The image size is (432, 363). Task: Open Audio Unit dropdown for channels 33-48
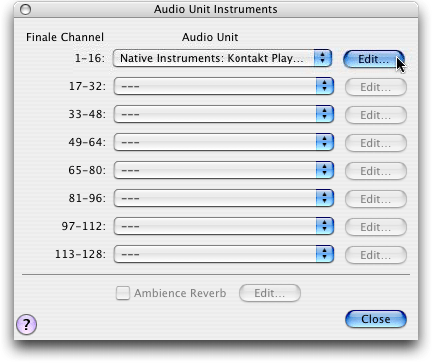(x=224, y=114)
